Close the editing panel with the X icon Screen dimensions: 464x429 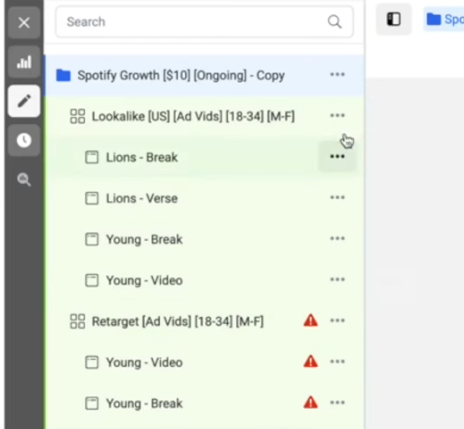(x=24, y=23)
